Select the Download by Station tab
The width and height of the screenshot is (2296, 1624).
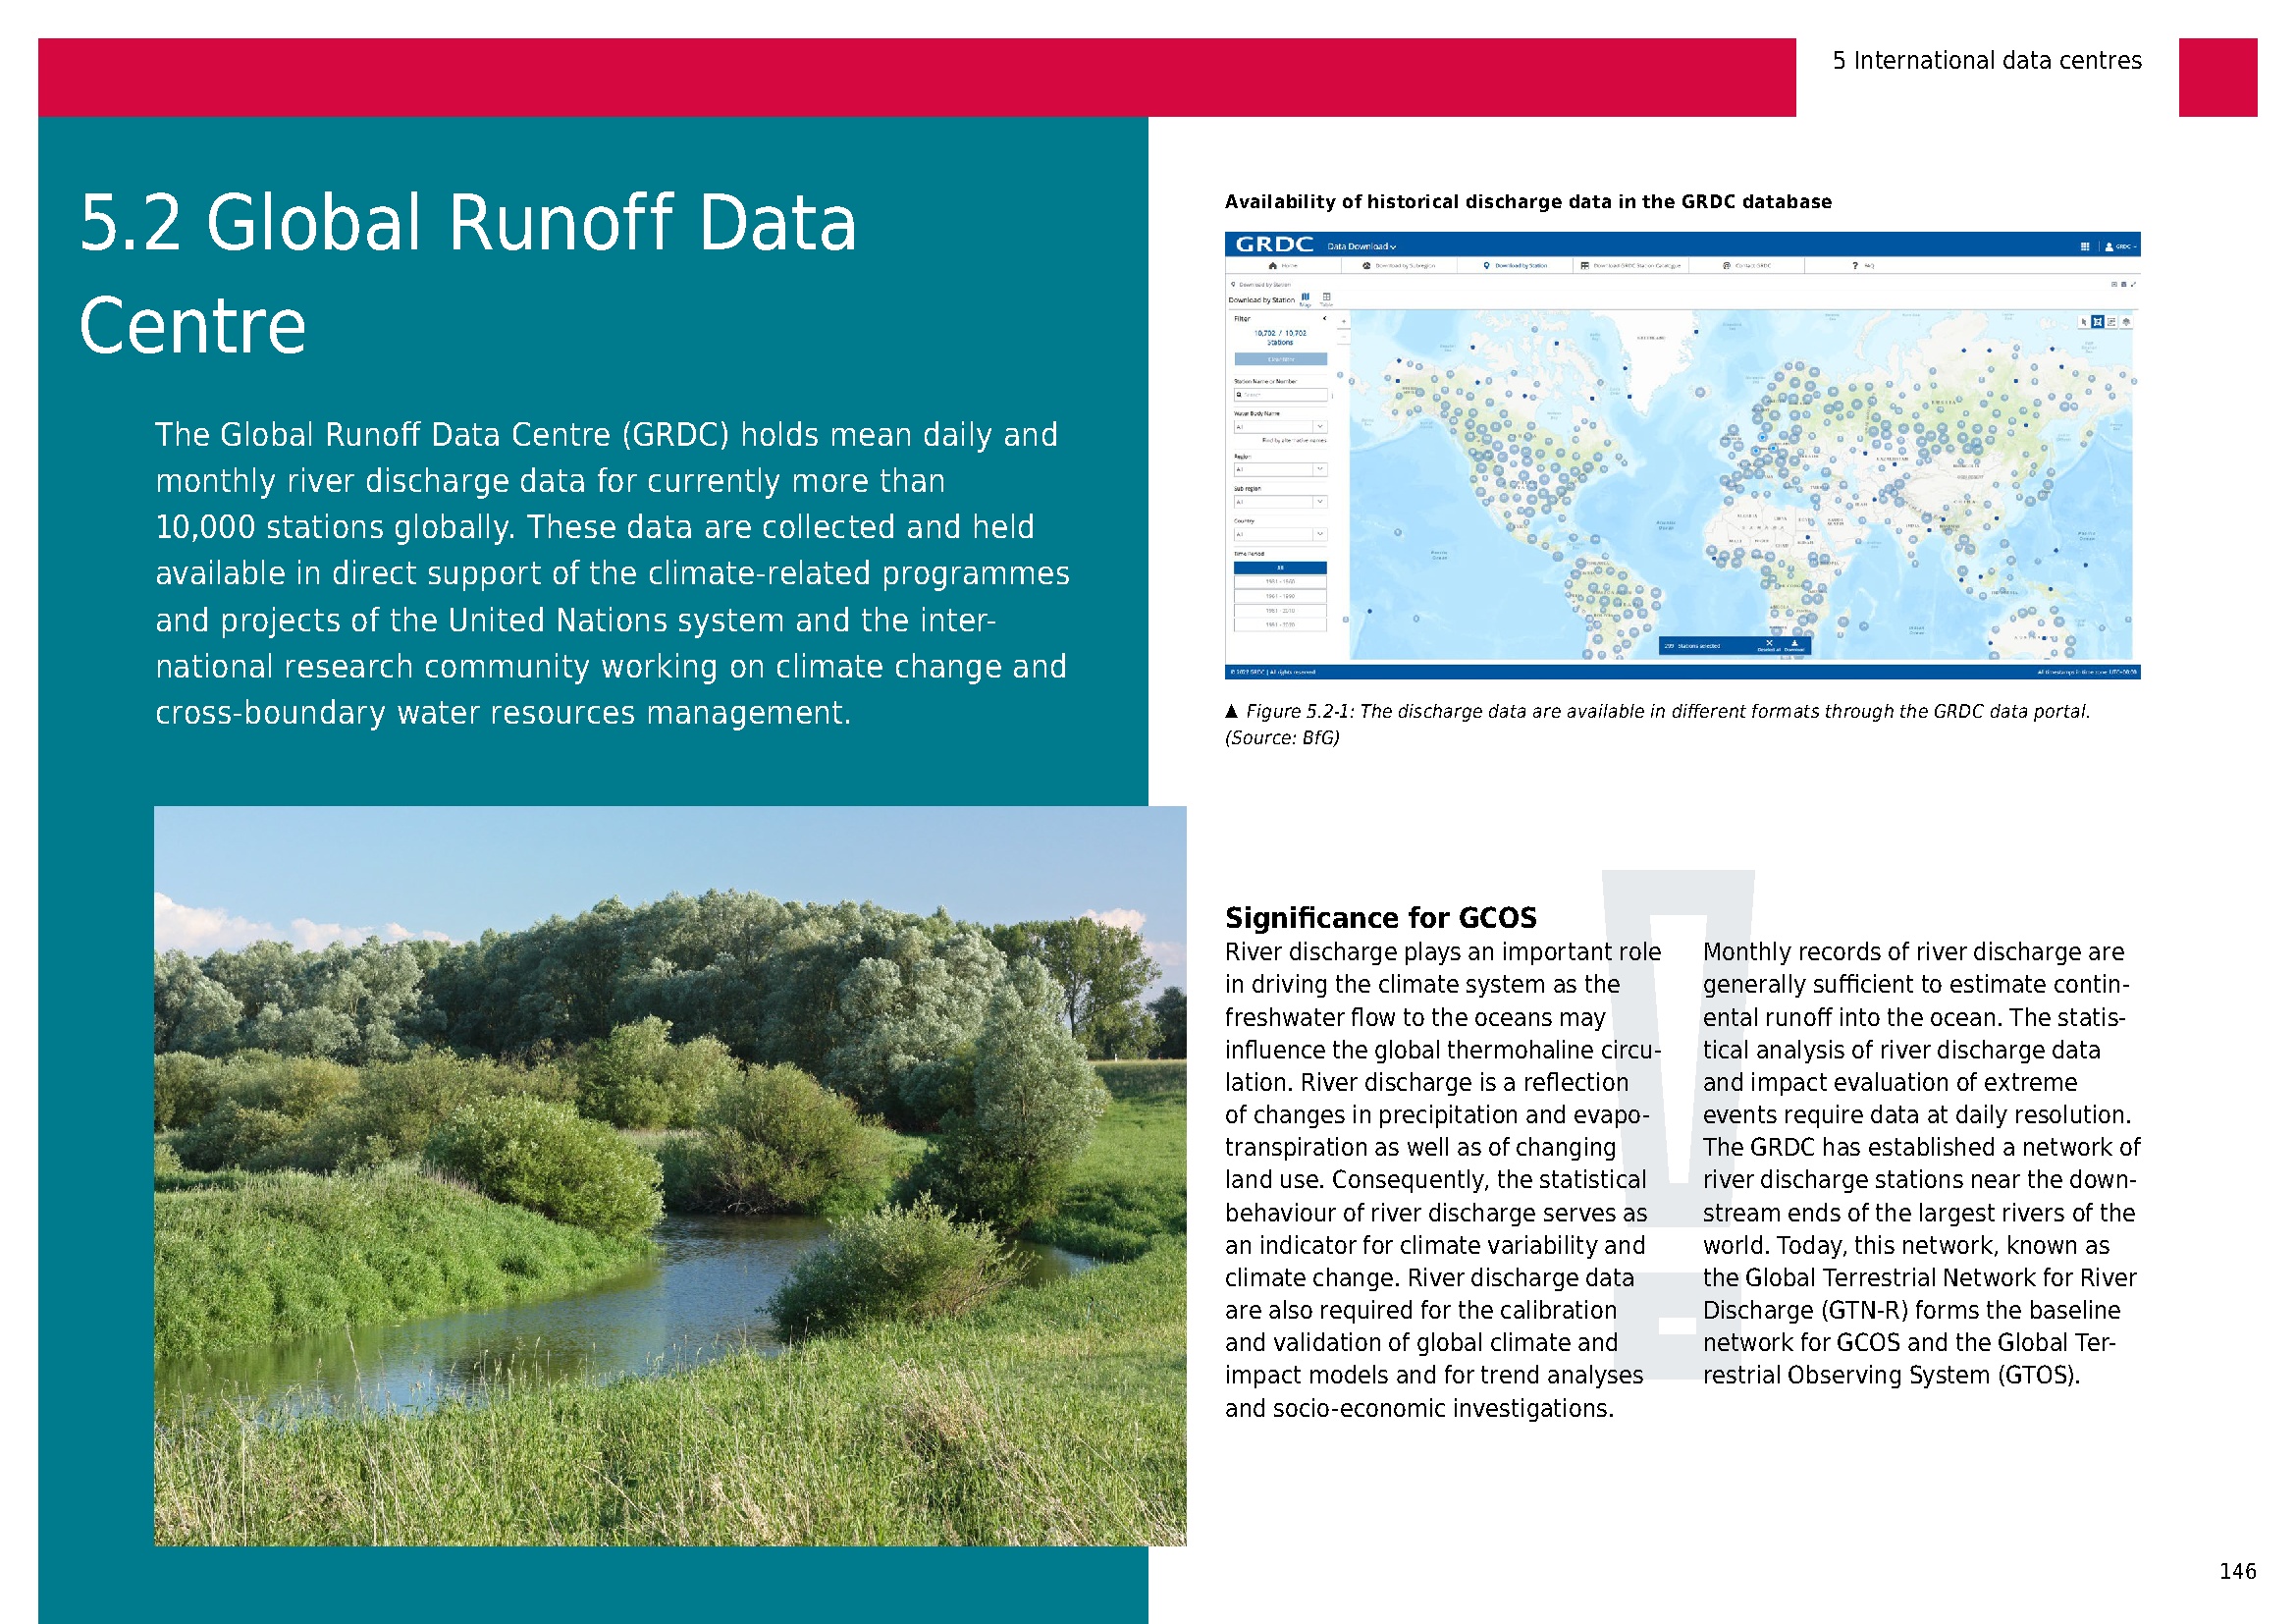pyautogui.click(x=1516, y=266)
